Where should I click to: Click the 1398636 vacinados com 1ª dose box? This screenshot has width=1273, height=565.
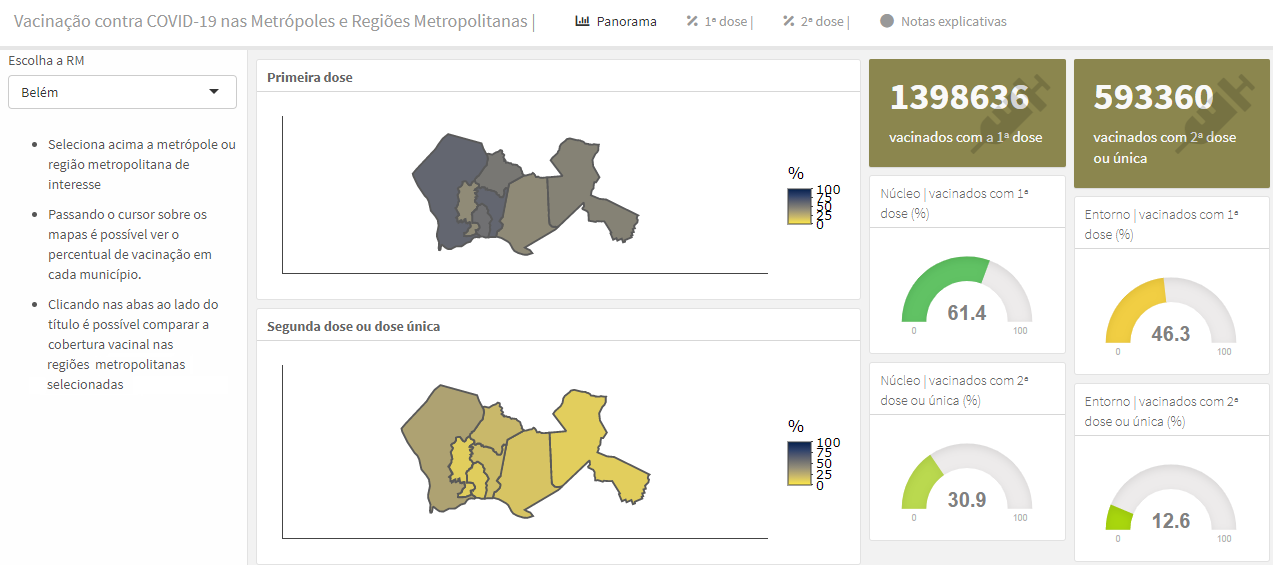[967, 112]
